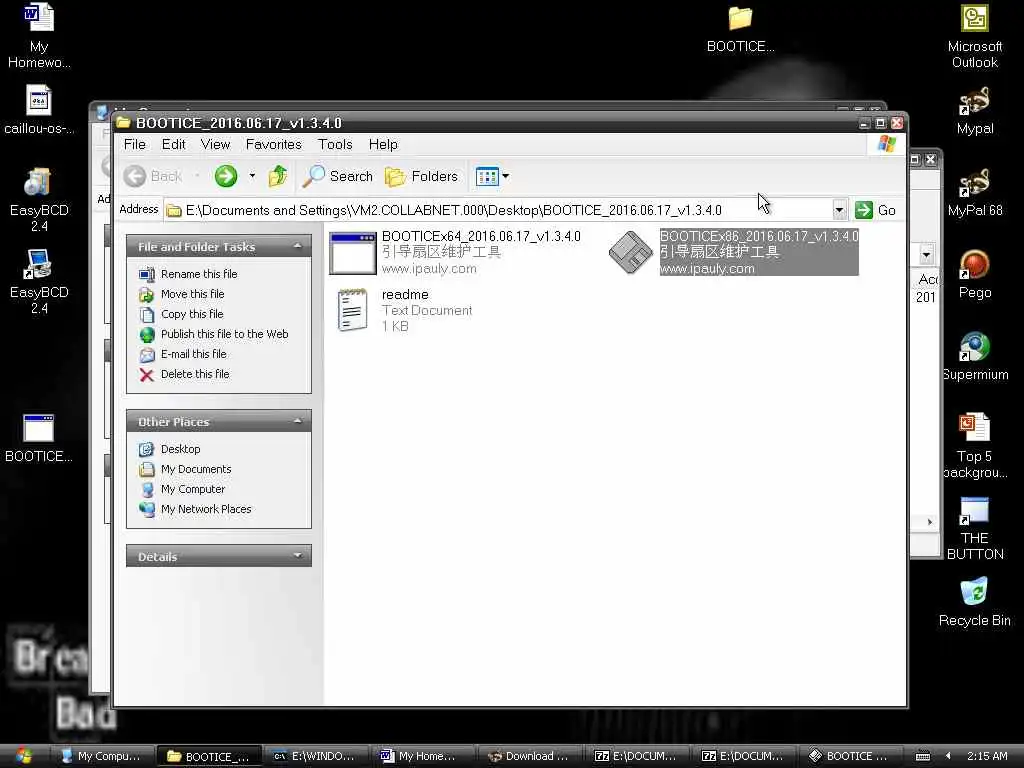Click Delete this file link

[195, 374]
